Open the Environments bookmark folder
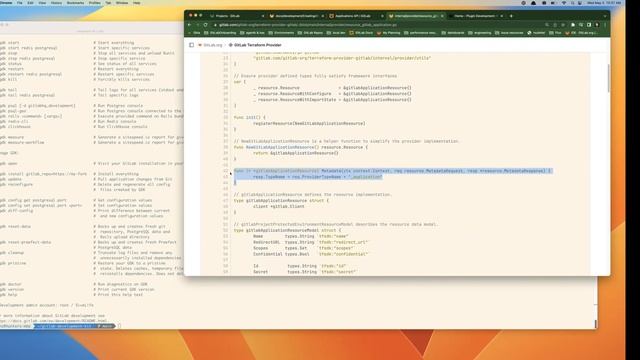 click(281, 33)
